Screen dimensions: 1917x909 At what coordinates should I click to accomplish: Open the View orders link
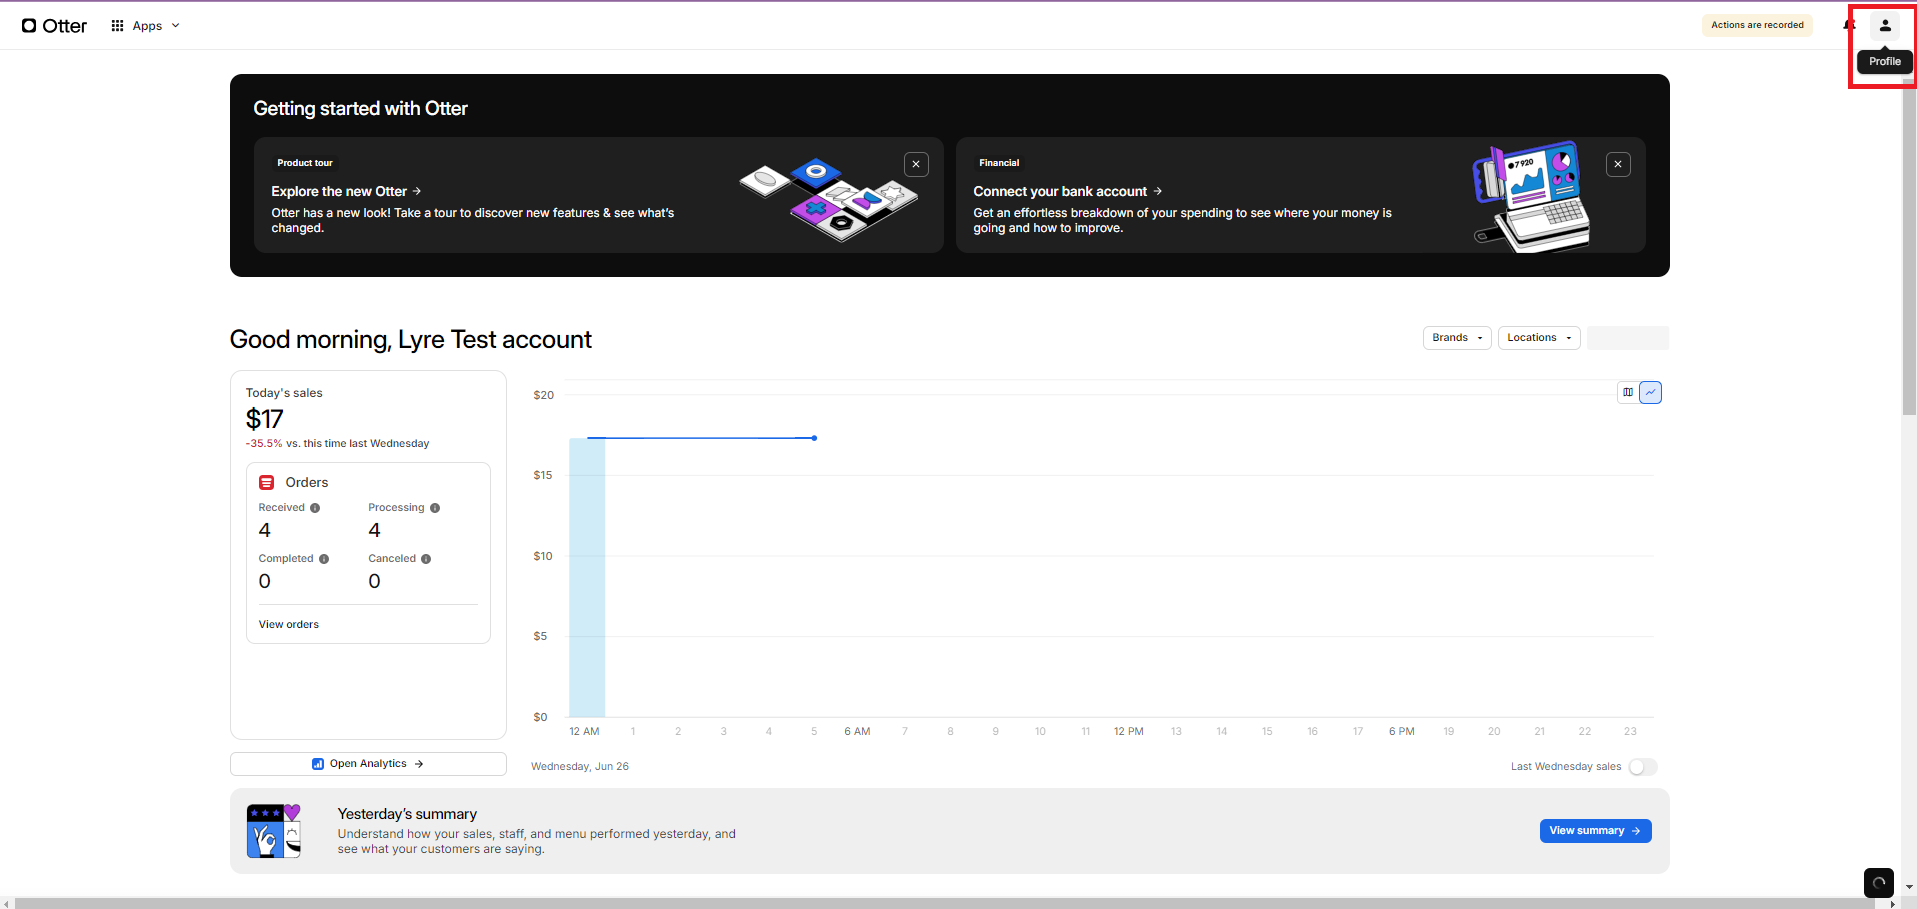point(289,625)
